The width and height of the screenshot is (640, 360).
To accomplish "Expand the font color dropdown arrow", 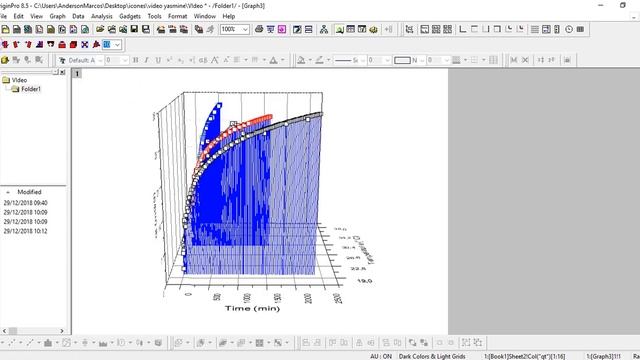I will pos(282,60).
